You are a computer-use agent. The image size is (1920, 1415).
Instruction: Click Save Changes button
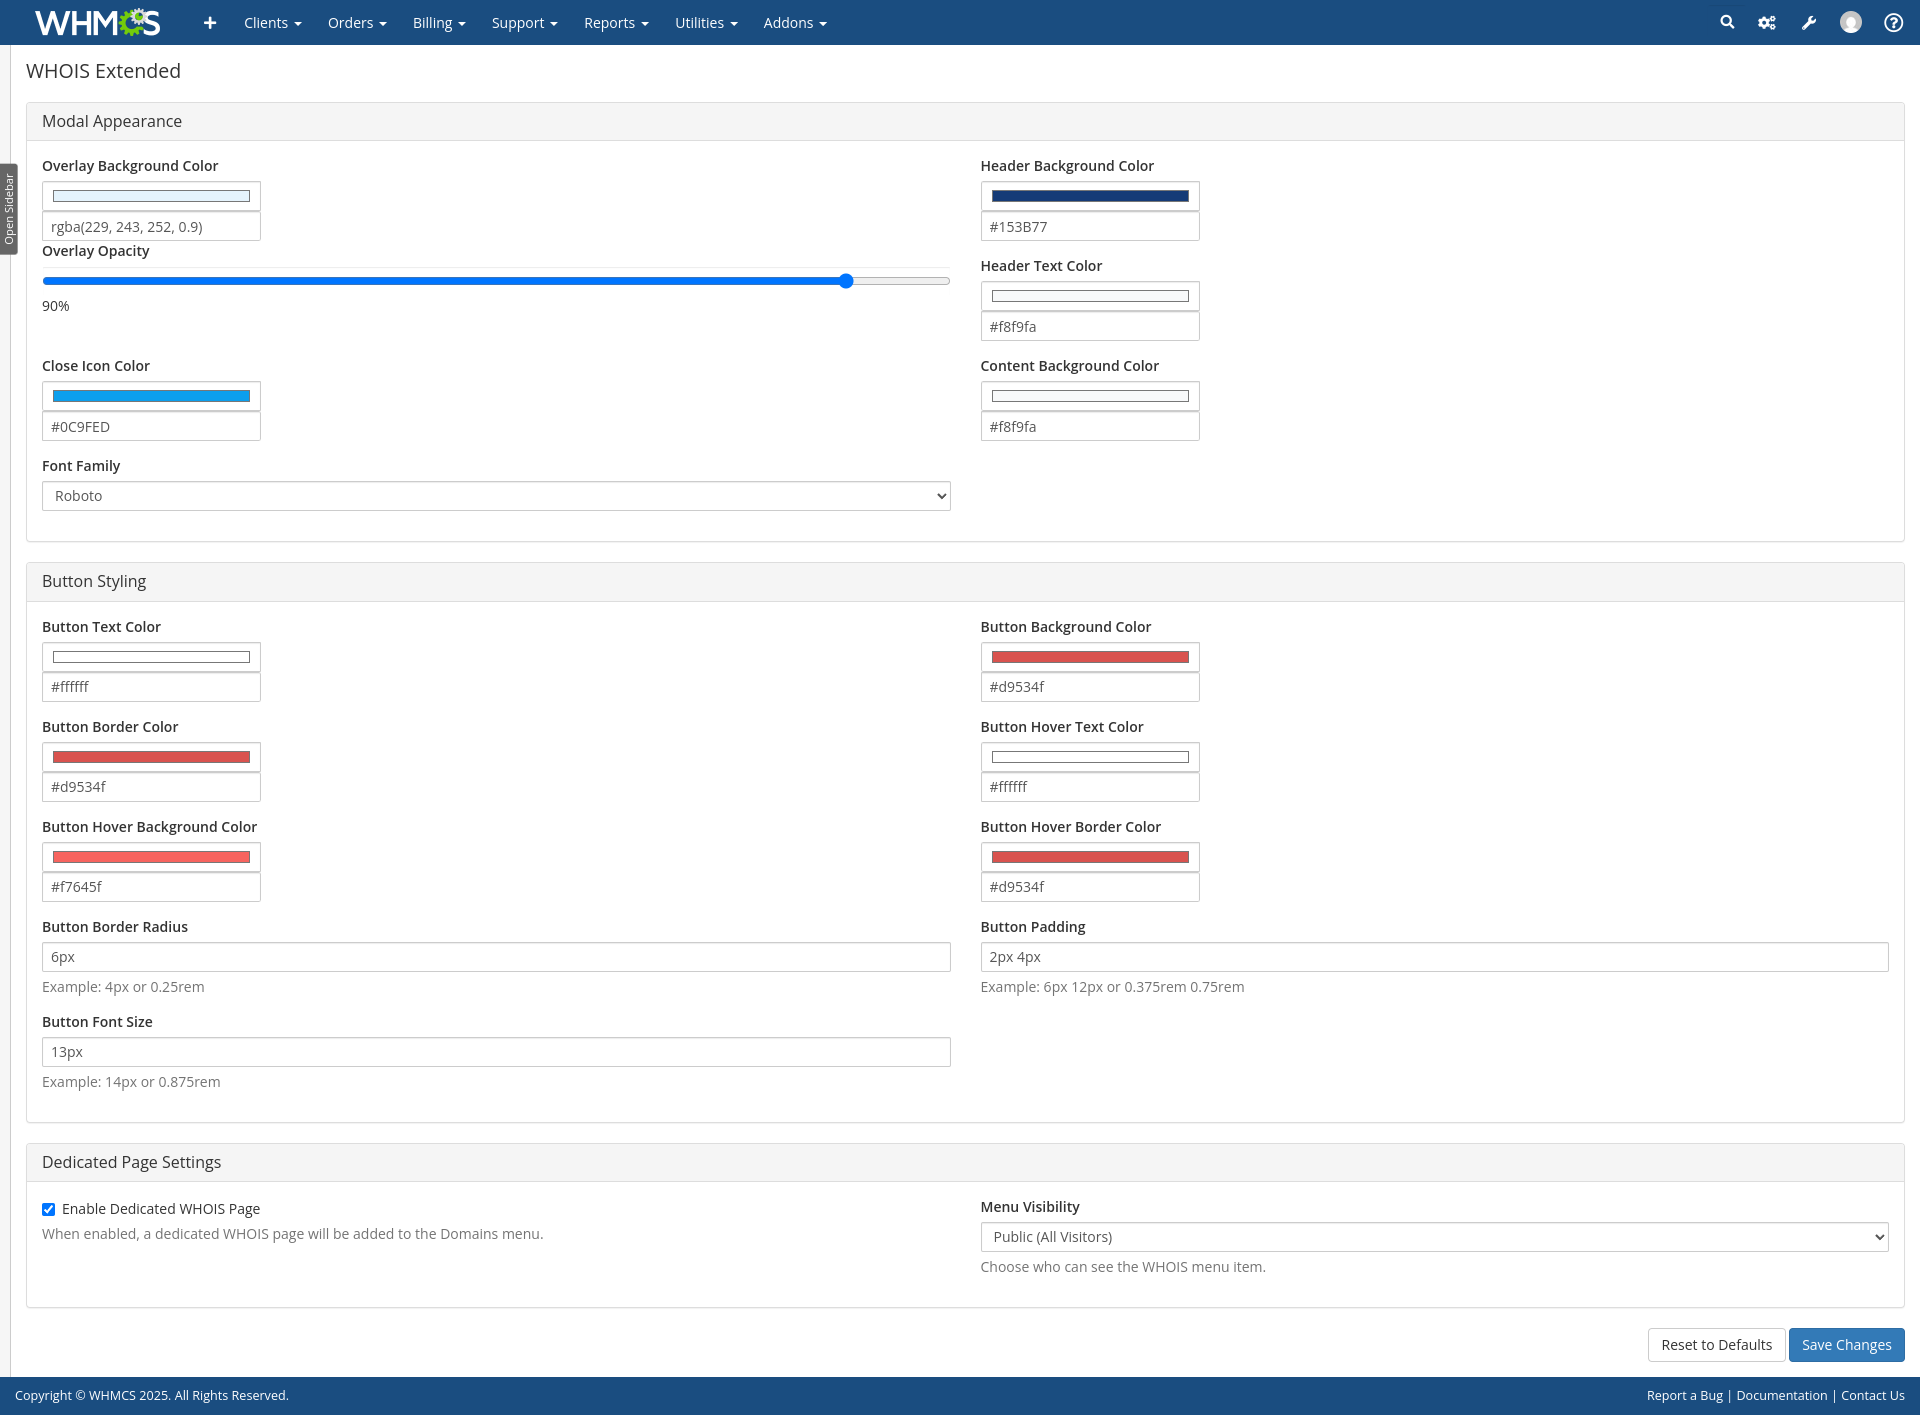pyautogui.click(x=1846, y=1345)
